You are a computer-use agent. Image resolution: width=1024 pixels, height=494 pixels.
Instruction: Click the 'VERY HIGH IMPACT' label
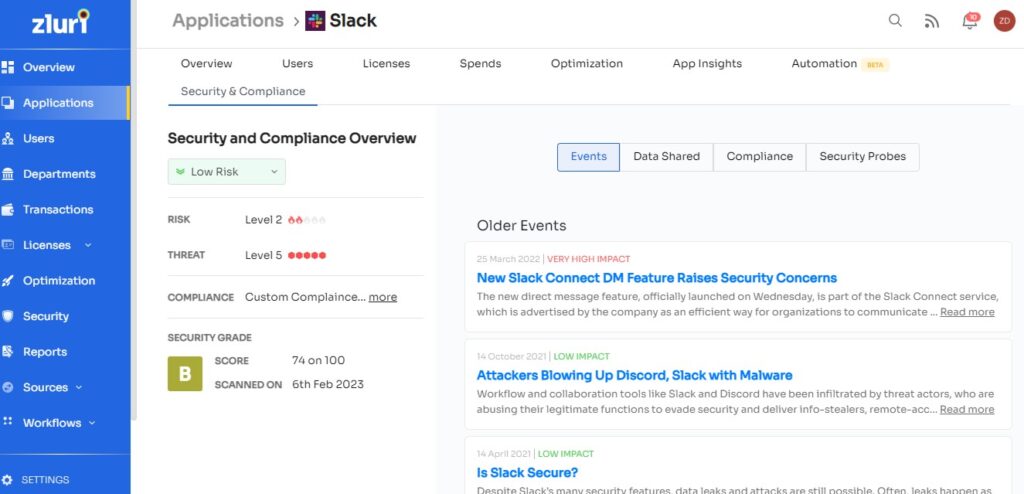(588, 259)
